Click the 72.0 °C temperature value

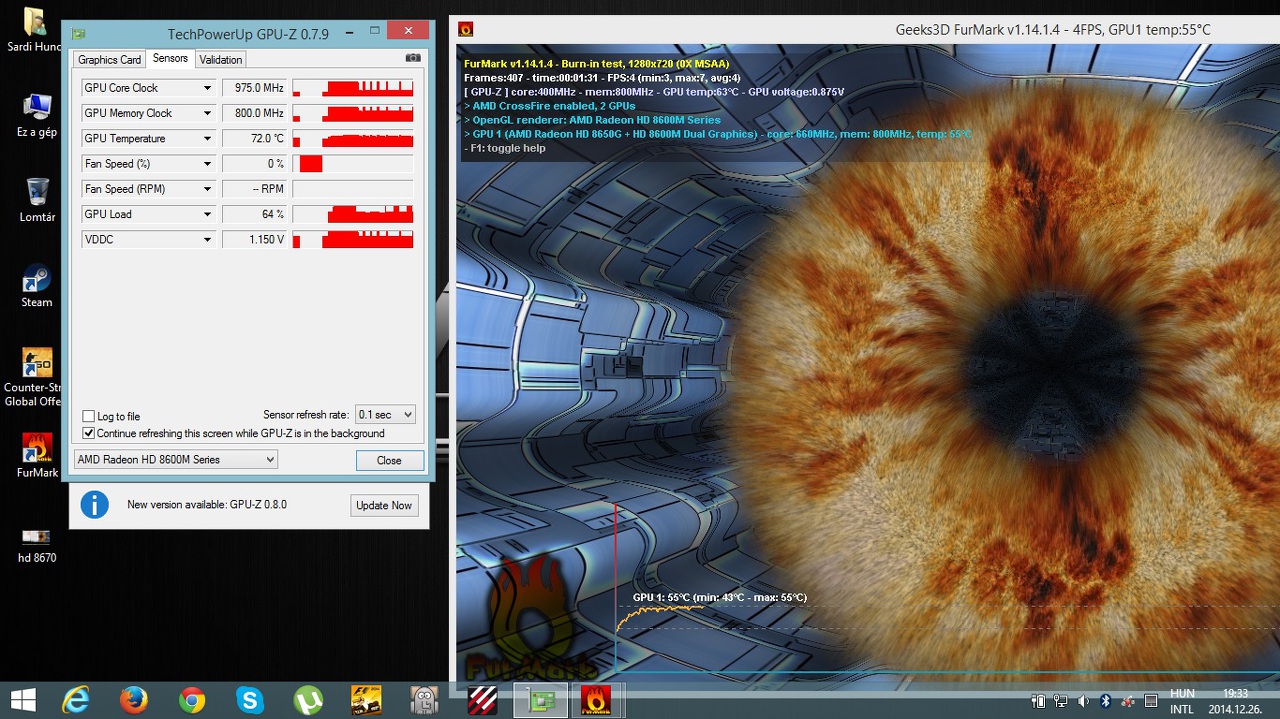click(254, 138)
